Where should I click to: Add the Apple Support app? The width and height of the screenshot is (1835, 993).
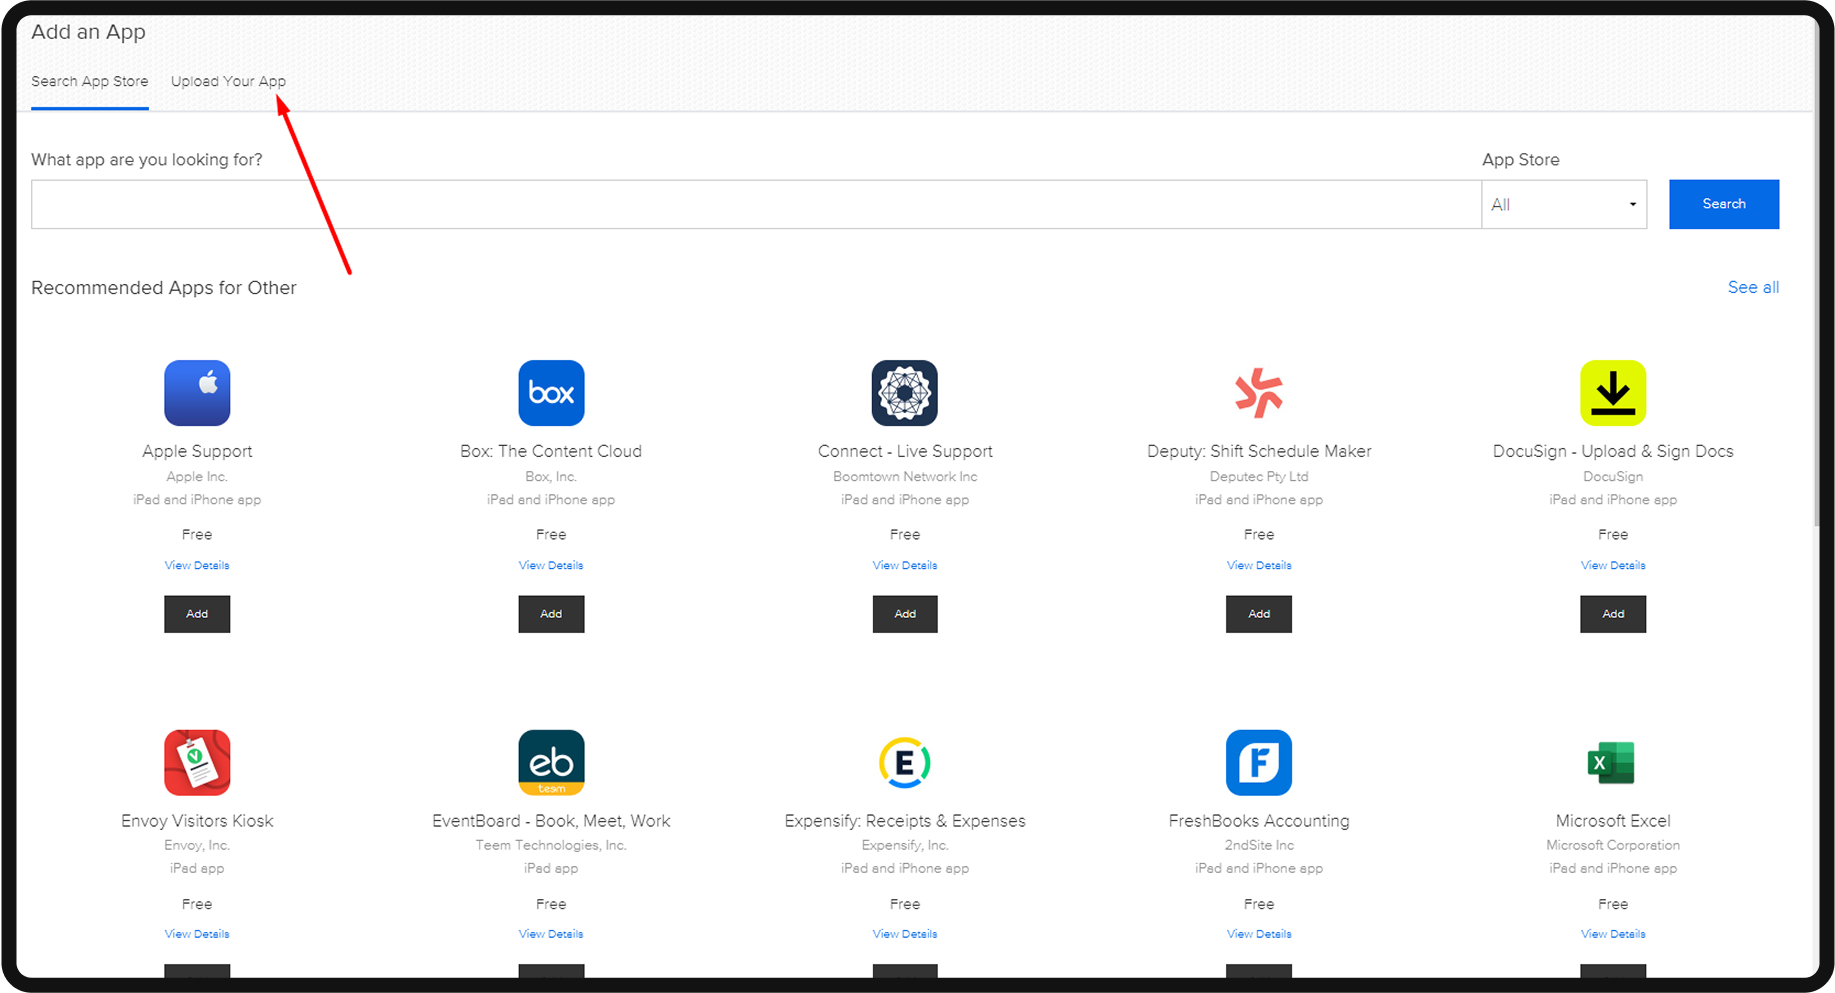pos(197,614)
